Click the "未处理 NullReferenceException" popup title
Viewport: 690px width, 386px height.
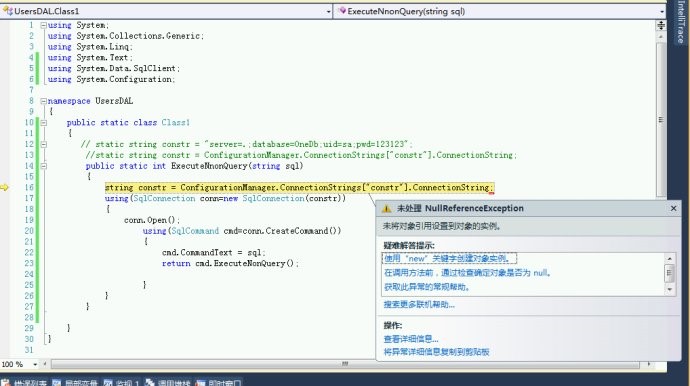[x=460, y=208]
